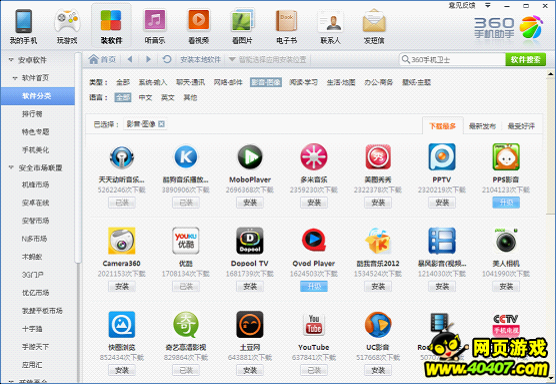Open the Dopool TV app icon
This screenshot has height=384, width=556.
(x=250, y=241)
